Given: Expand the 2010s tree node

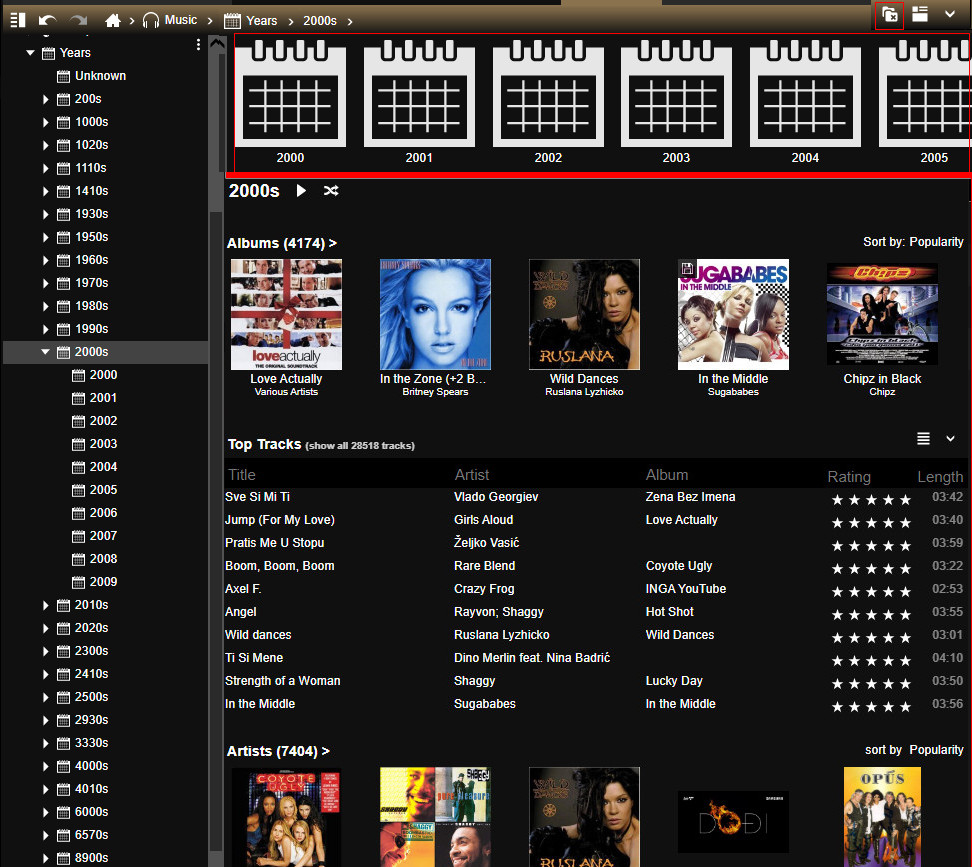Looking at the screenshot, I should click(x=46, y=605).
